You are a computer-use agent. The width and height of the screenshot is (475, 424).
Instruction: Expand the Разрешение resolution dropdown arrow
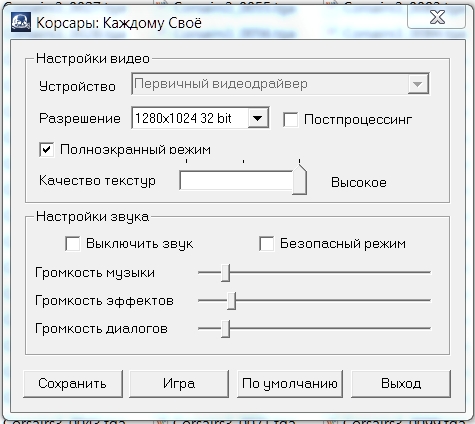pos(258,118)
